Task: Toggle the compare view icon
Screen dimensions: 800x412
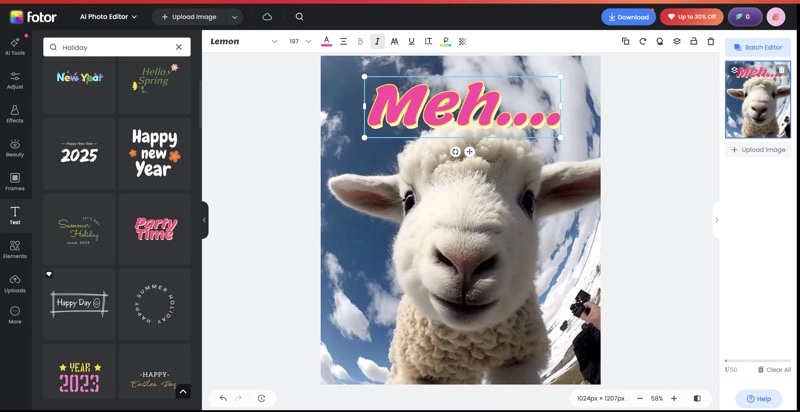Action: (x=697, y=398)
